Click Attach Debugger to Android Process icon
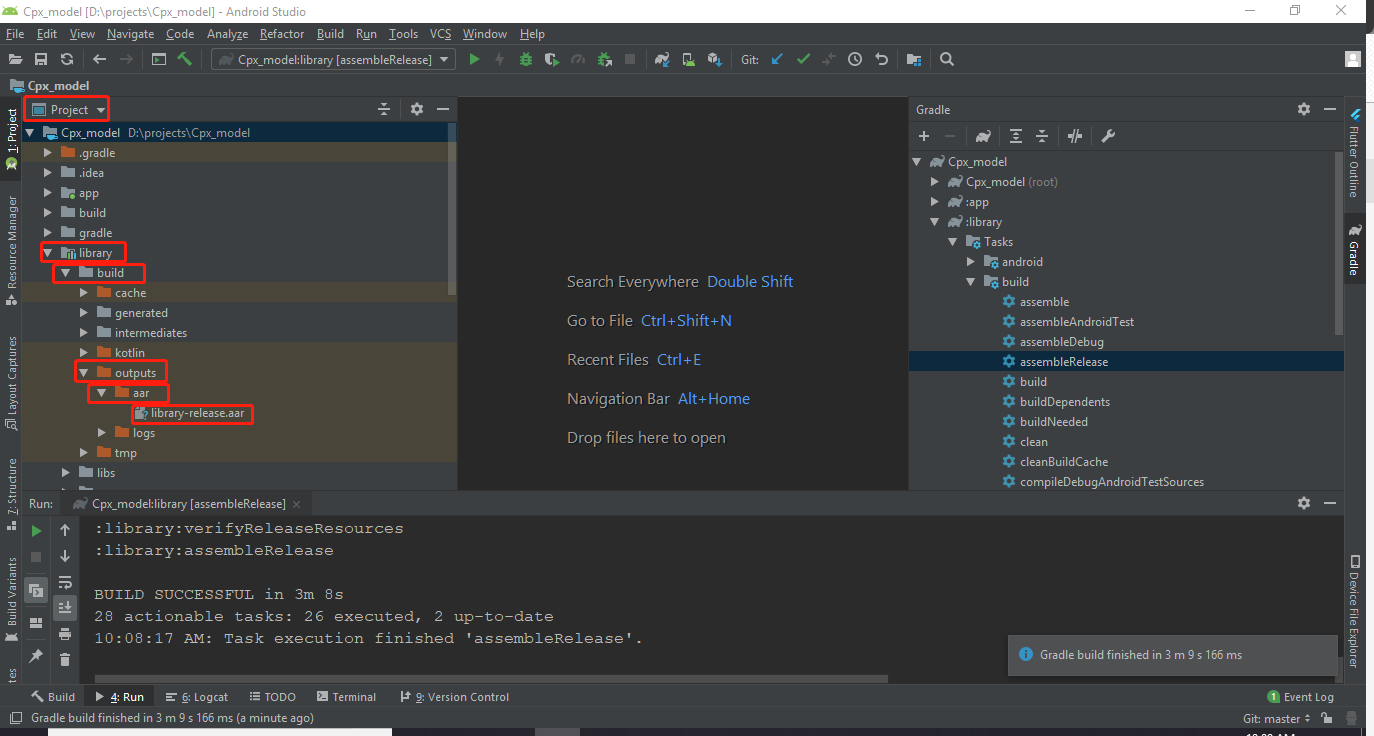This screenshot has height=736, width=1374. point(604,59)
